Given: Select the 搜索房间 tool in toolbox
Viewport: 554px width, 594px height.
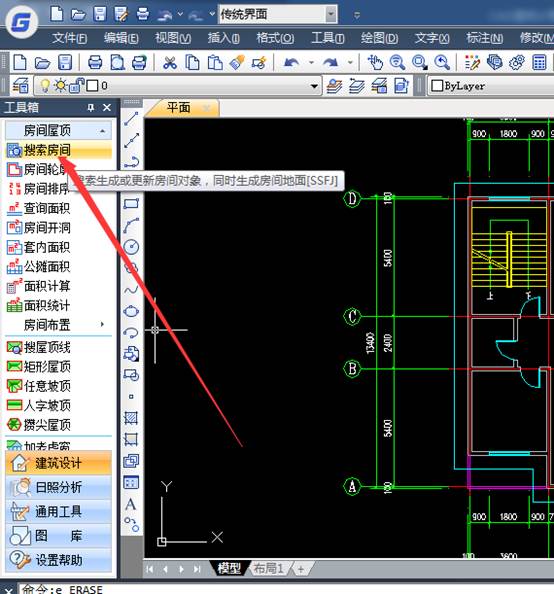Looking at the screenshot, I should tap(59, 150).
